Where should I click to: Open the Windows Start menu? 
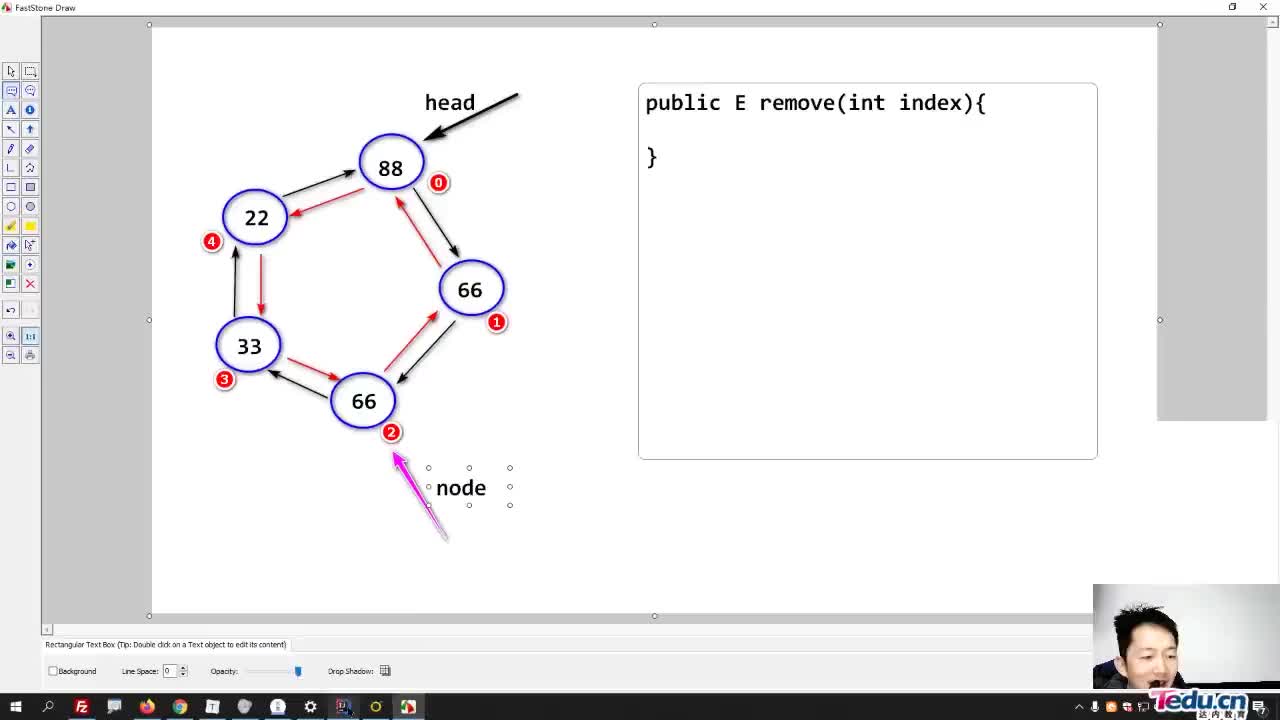coord(15,707)
